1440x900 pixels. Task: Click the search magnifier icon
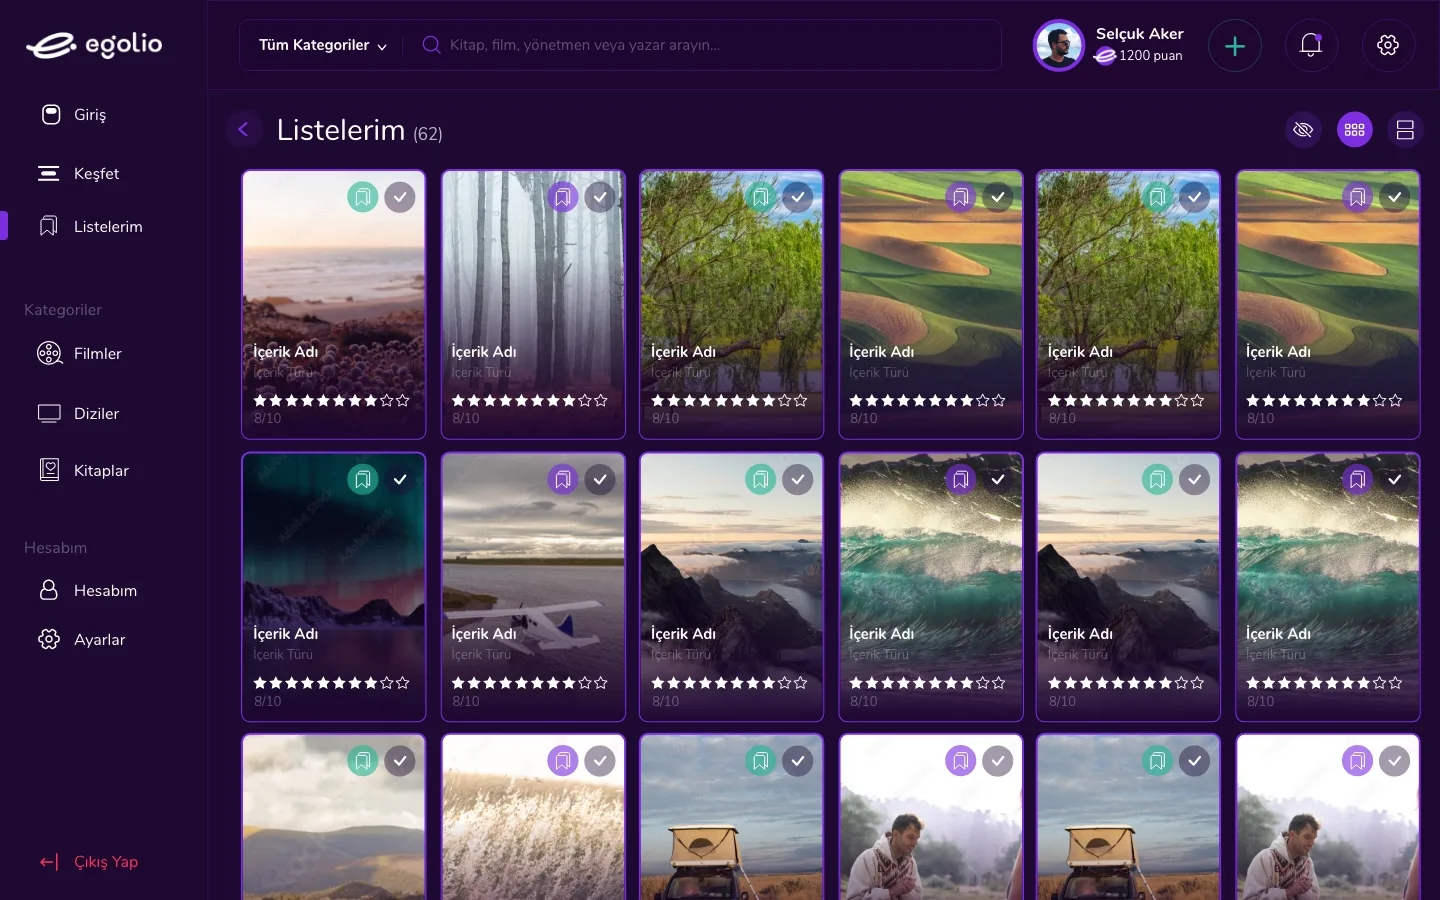point(431,45)
